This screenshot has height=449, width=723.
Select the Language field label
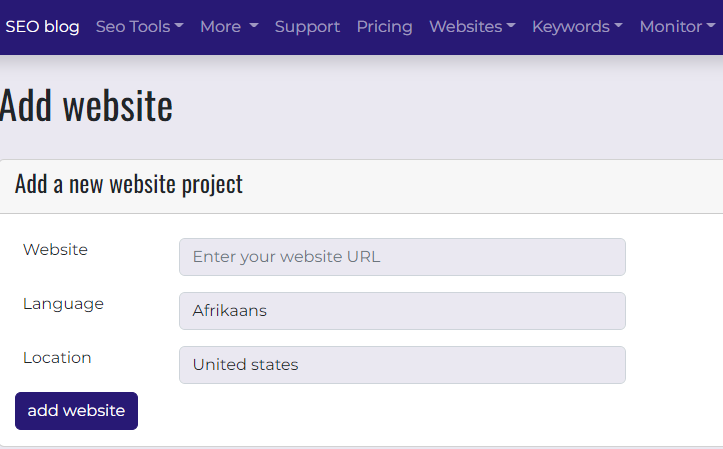click(63, 304)
